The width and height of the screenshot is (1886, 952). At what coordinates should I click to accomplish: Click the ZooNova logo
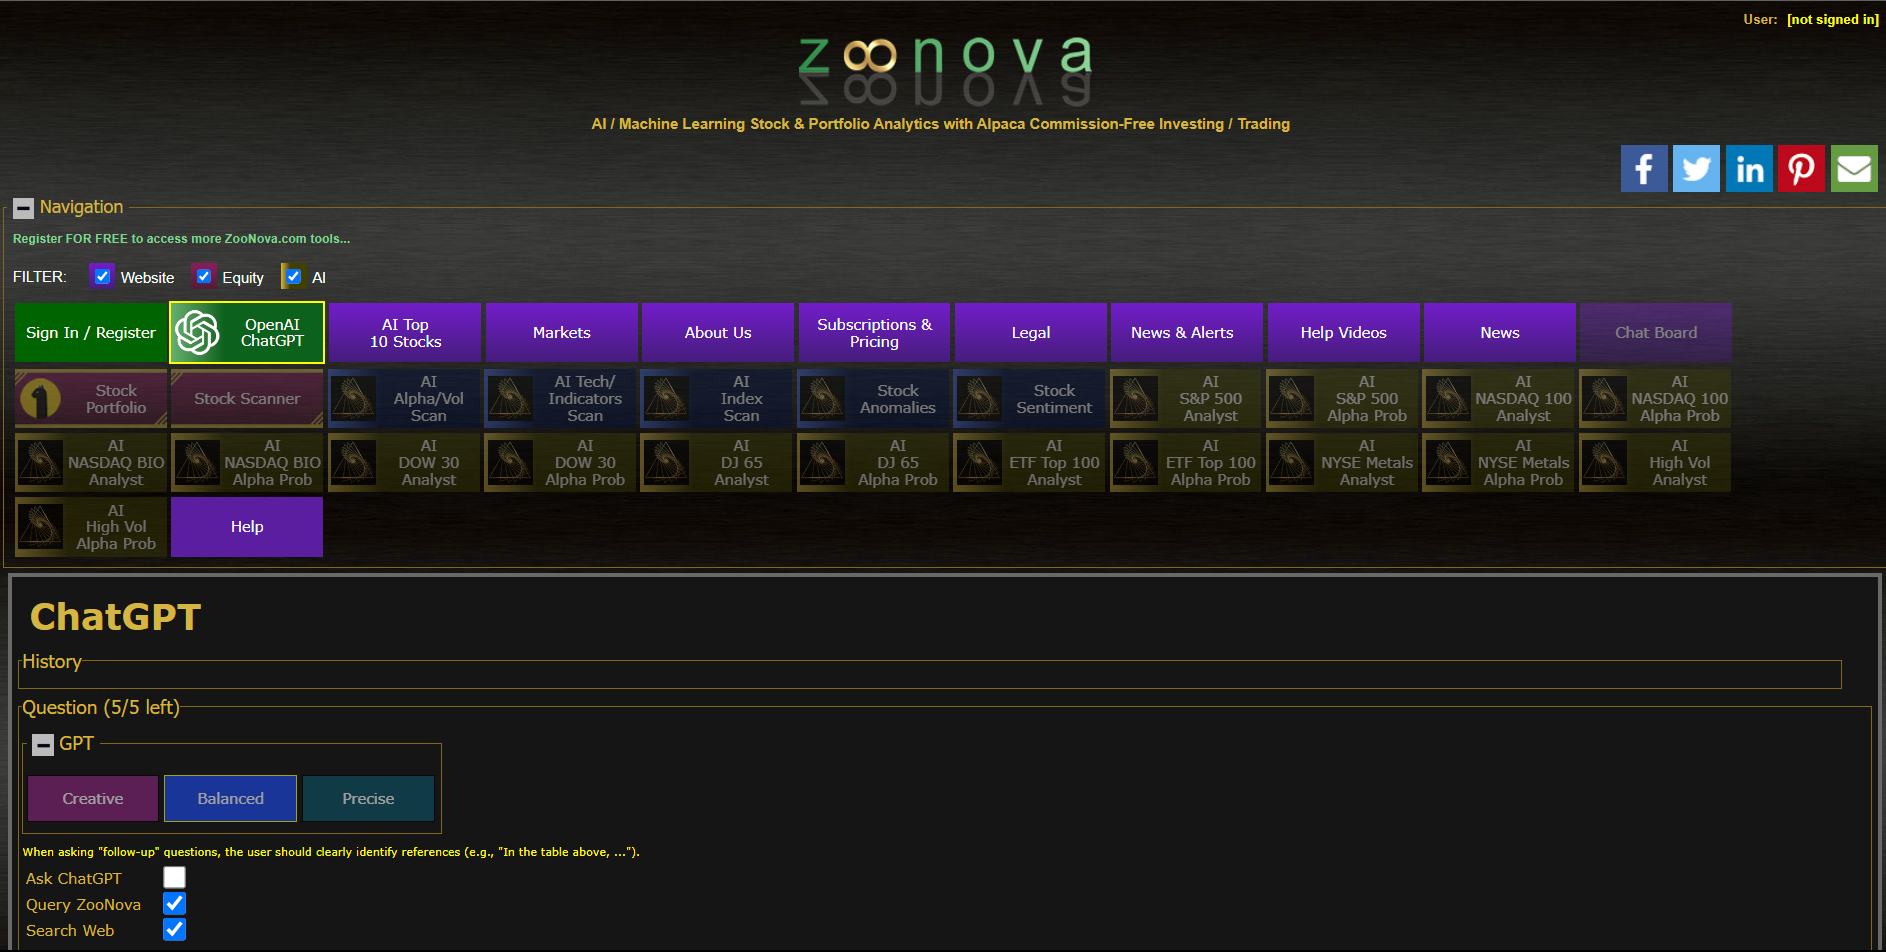[x=943, y=68]
